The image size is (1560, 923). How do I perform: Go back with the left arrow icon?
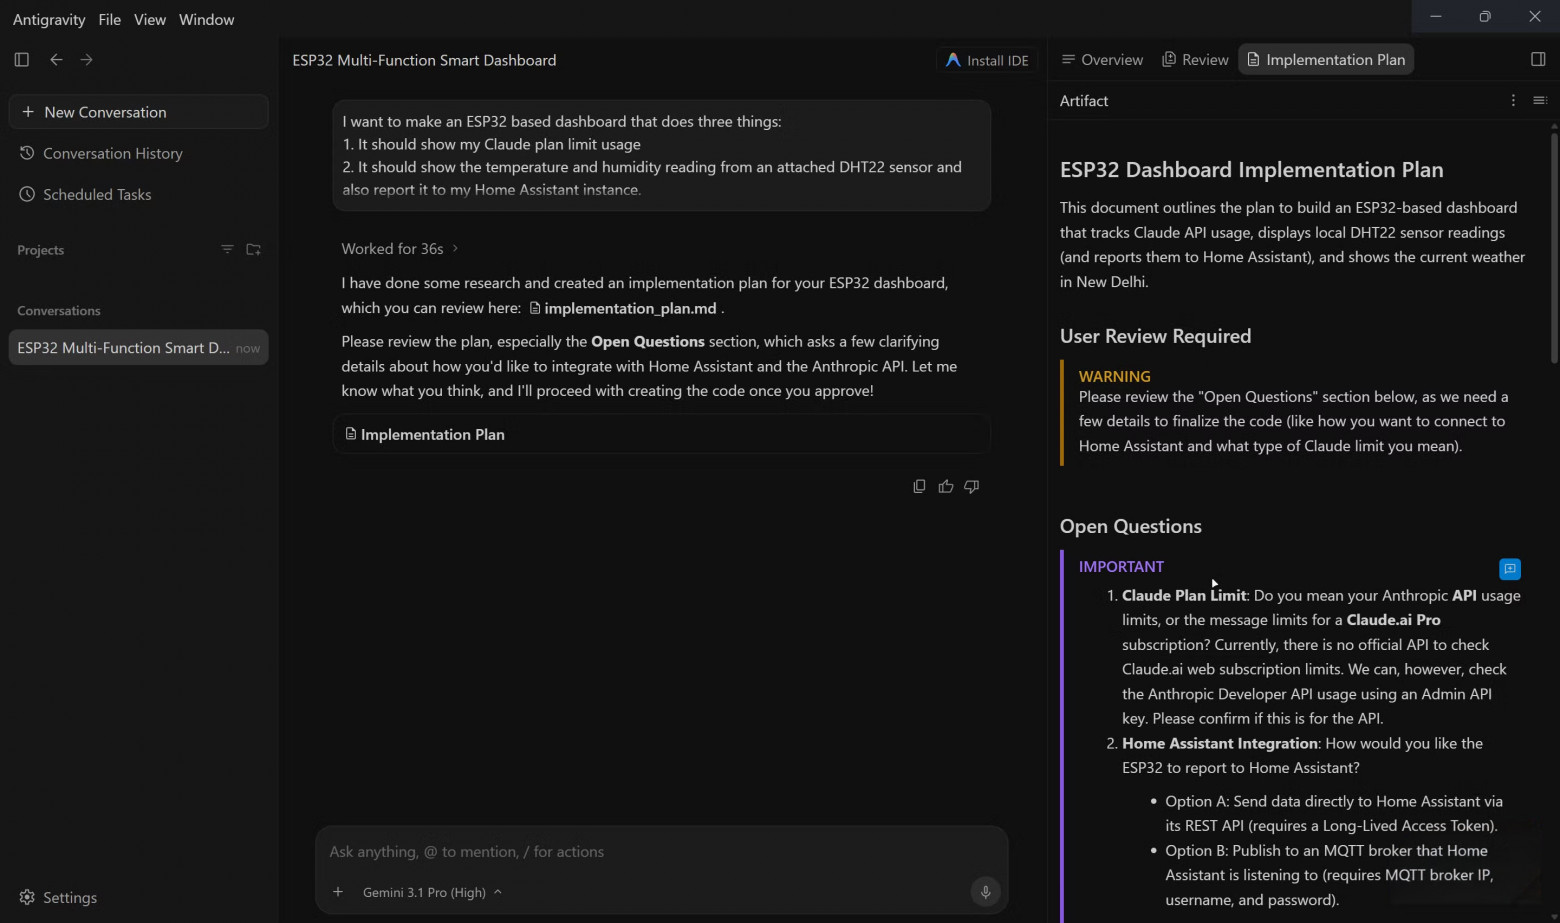[x=56, y=60]
